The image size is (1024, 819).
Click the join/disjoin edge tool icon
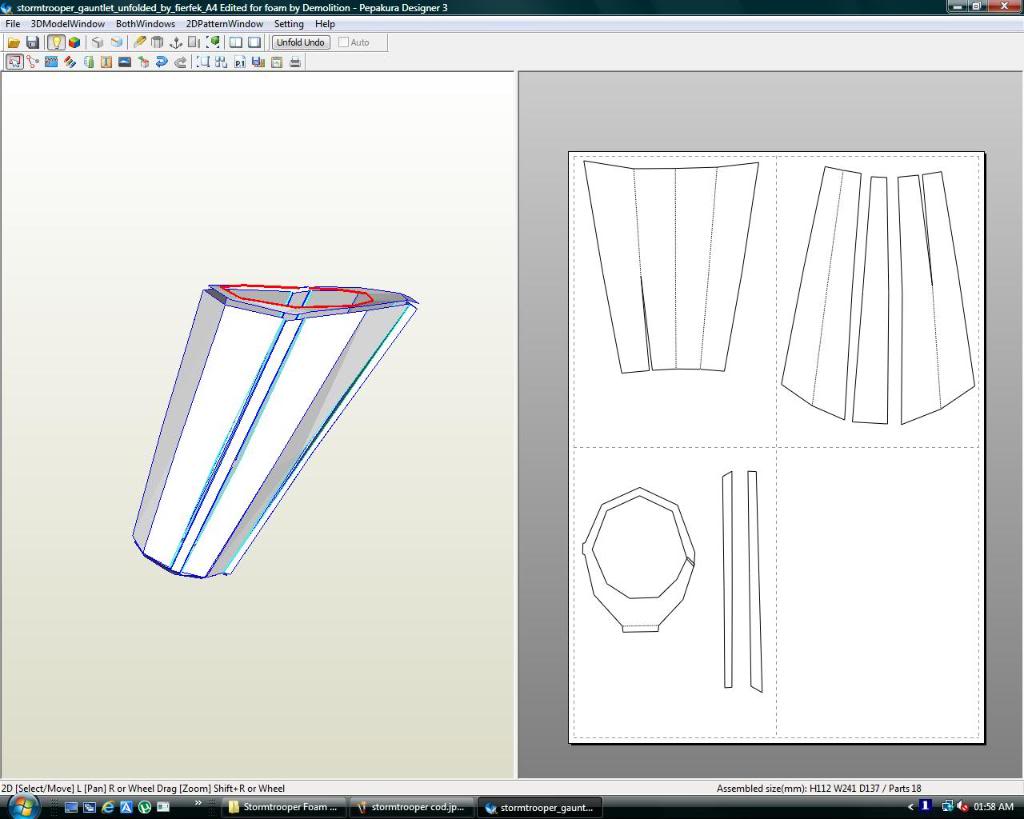(x=33, y=62)
